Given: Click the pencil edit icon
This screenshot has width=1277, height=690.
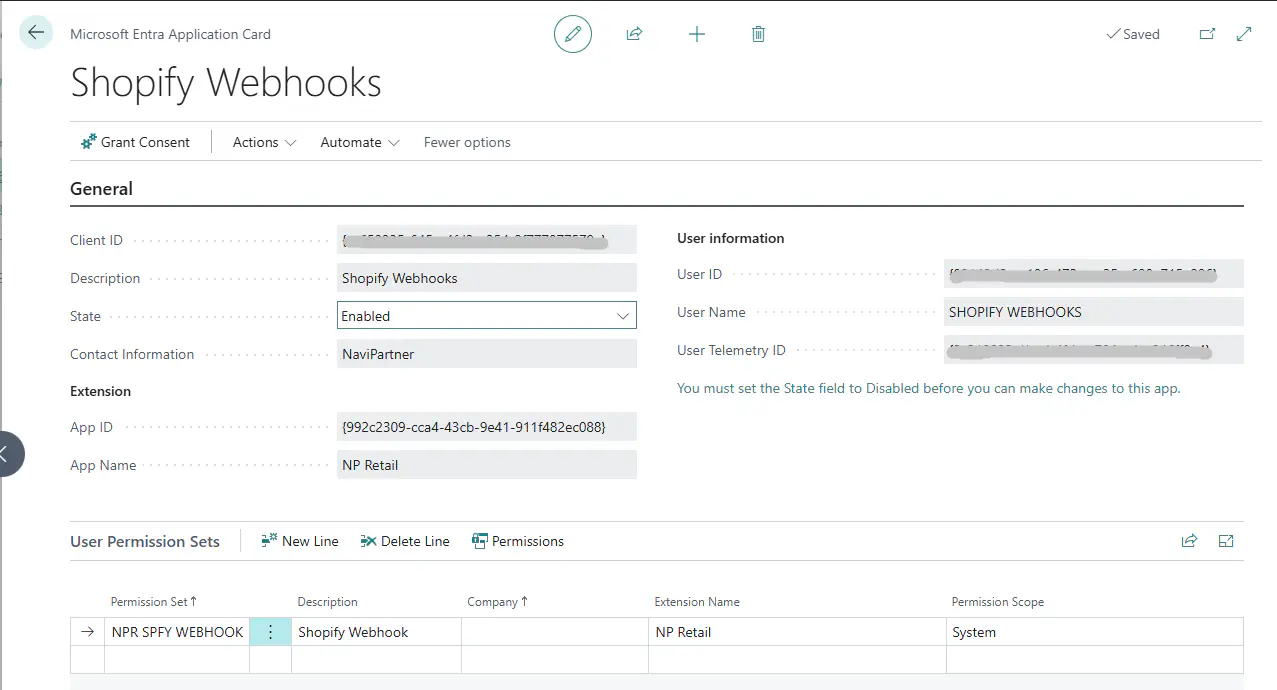Looking at the screenshot, I should [573, 34].
